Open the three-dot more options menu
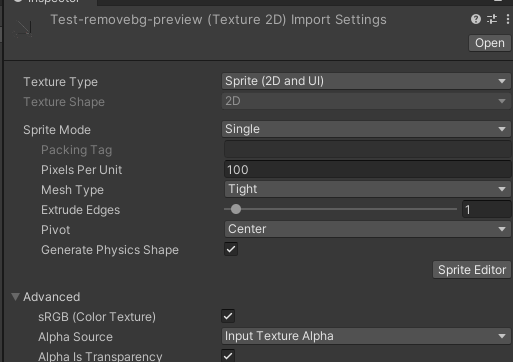The height and width of the screenshot is (362, 513). [x=507, y=19]
